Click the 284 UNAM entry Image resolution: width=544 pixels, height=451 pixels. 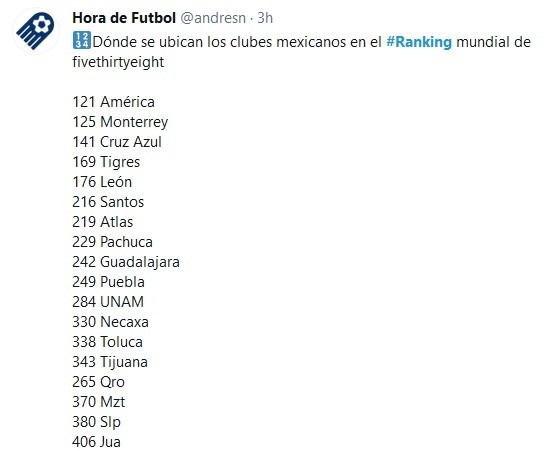point(108,302)
